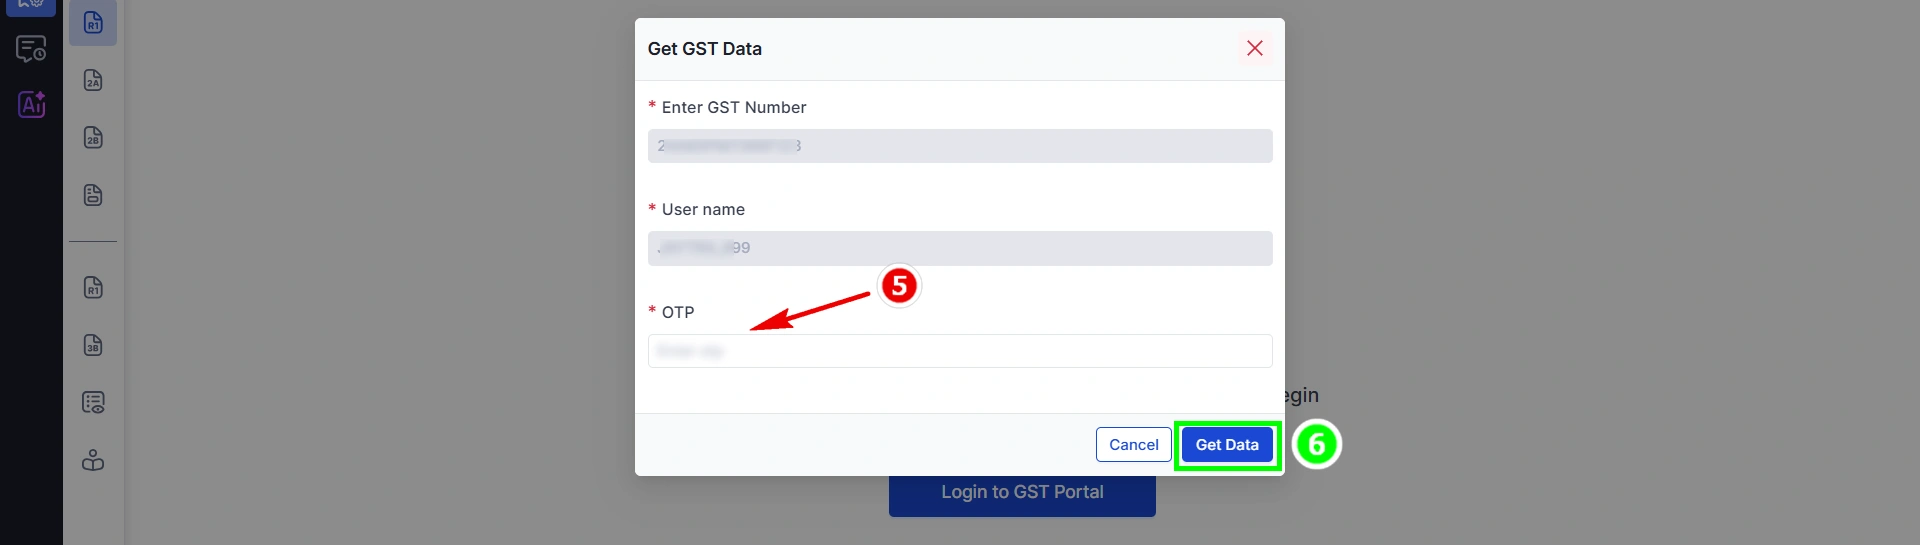Click Login to GST Portal button
Screen dimensions: 1920x545
point(1022,494)
